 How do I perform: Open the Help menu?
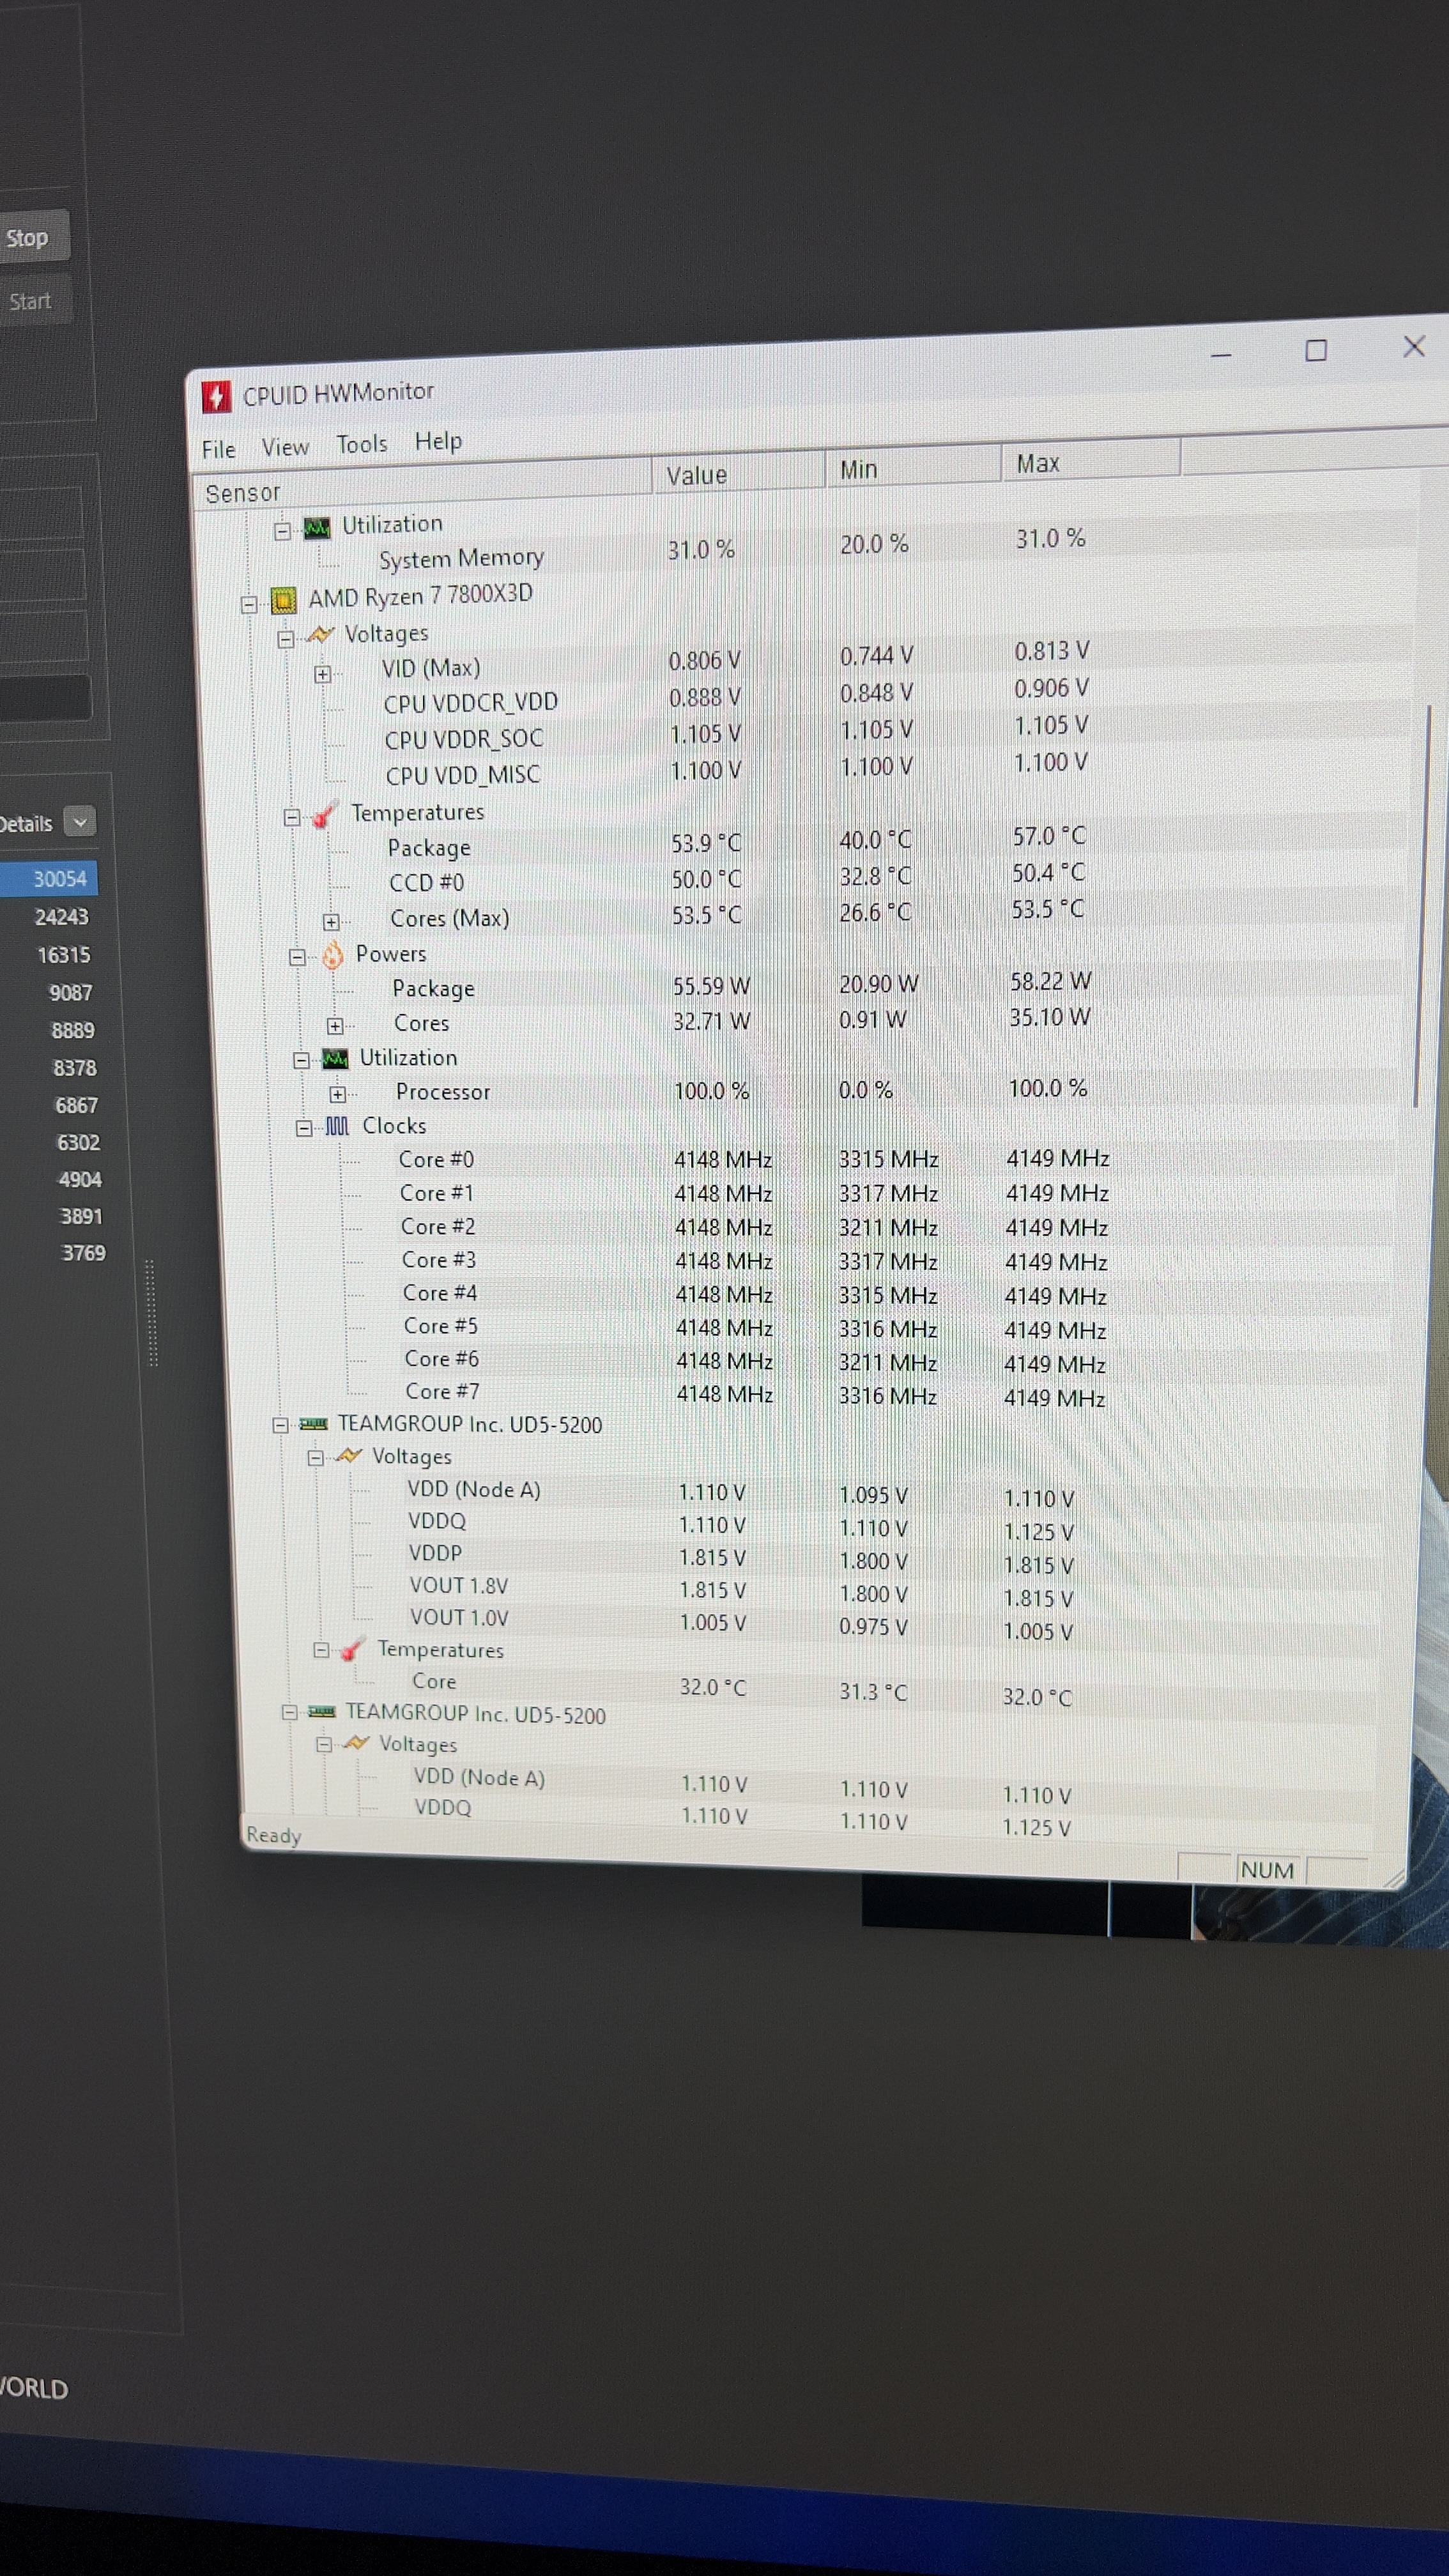438,441
